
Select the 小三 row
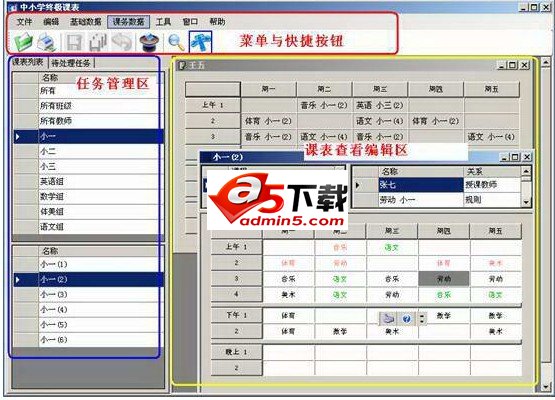click(x=88, y=166)
